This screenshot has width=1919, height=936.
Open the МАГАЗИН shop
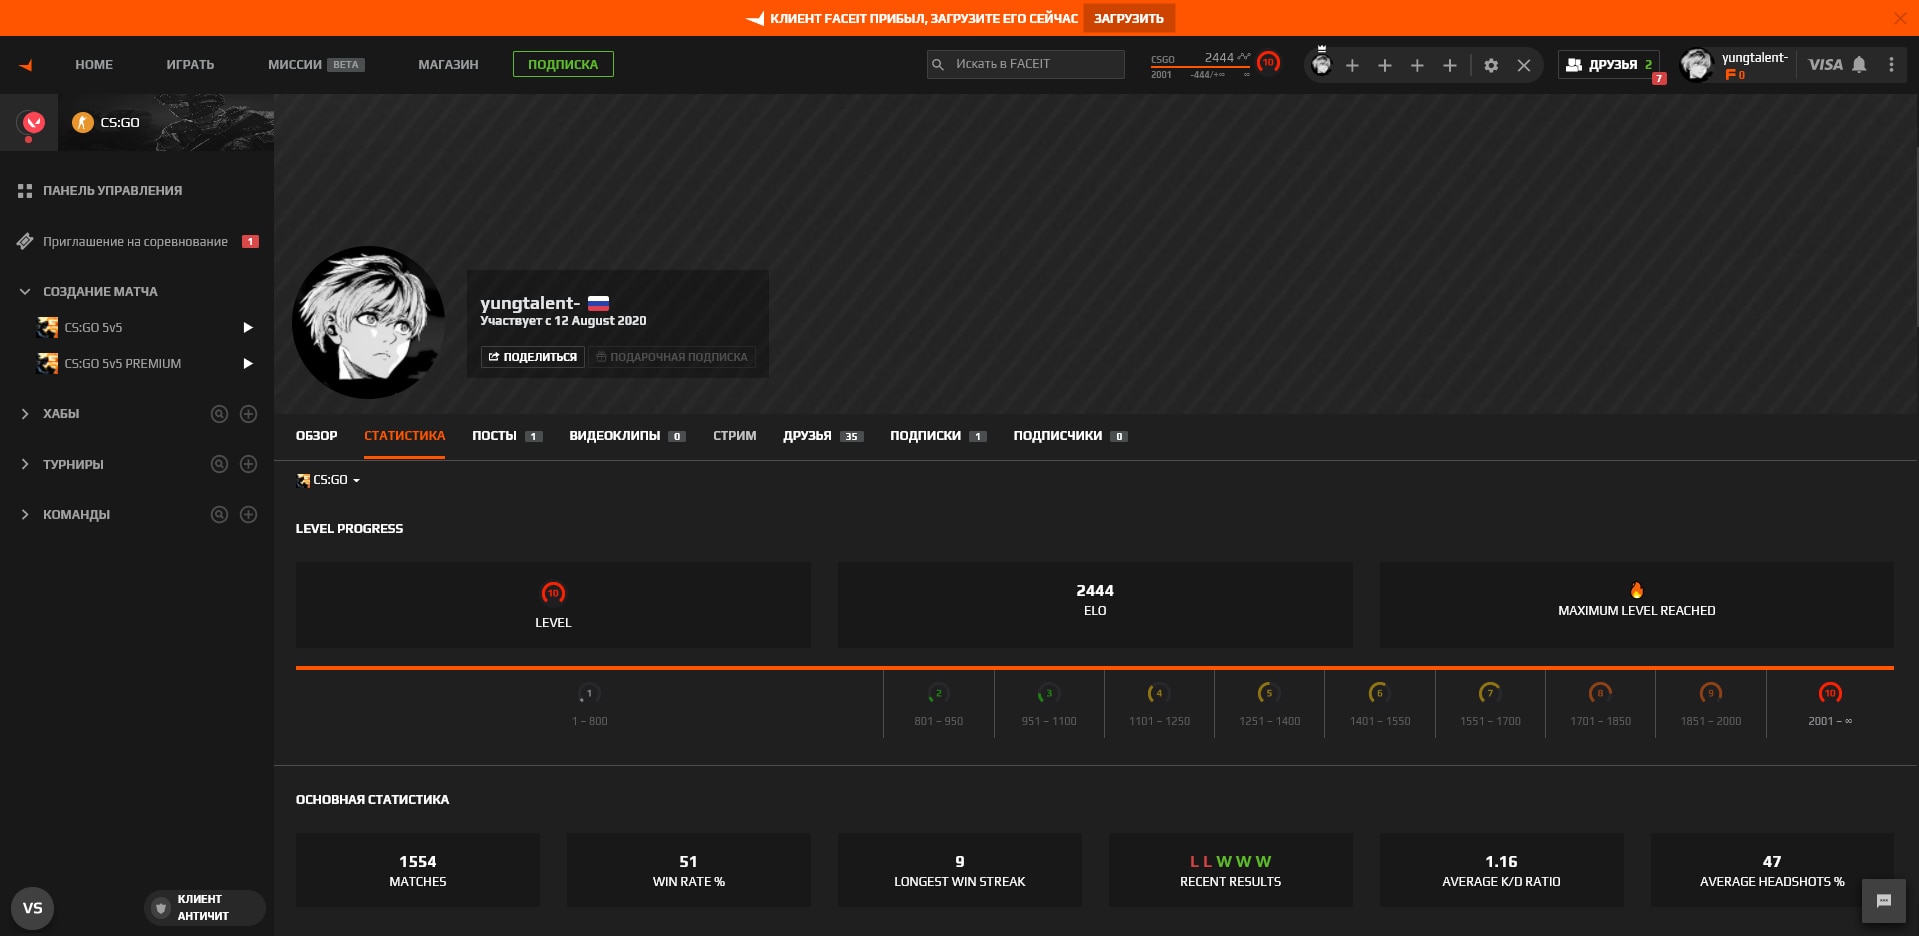[448, 65]
